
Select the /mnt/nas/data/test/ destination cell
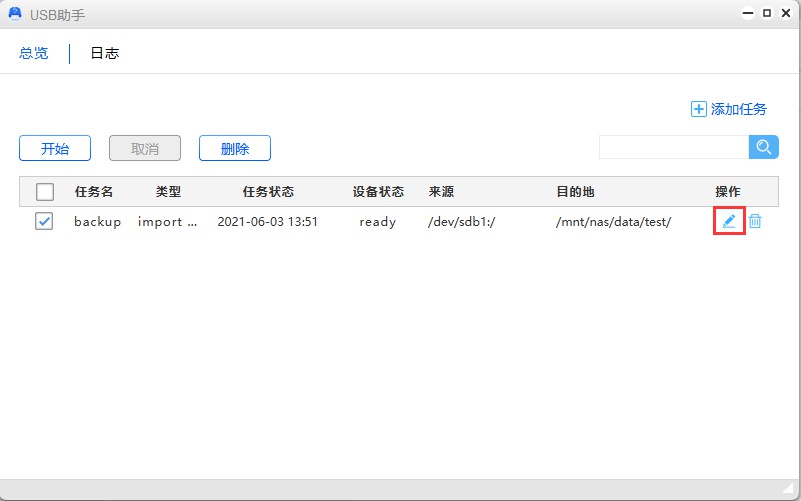(613, 222)
